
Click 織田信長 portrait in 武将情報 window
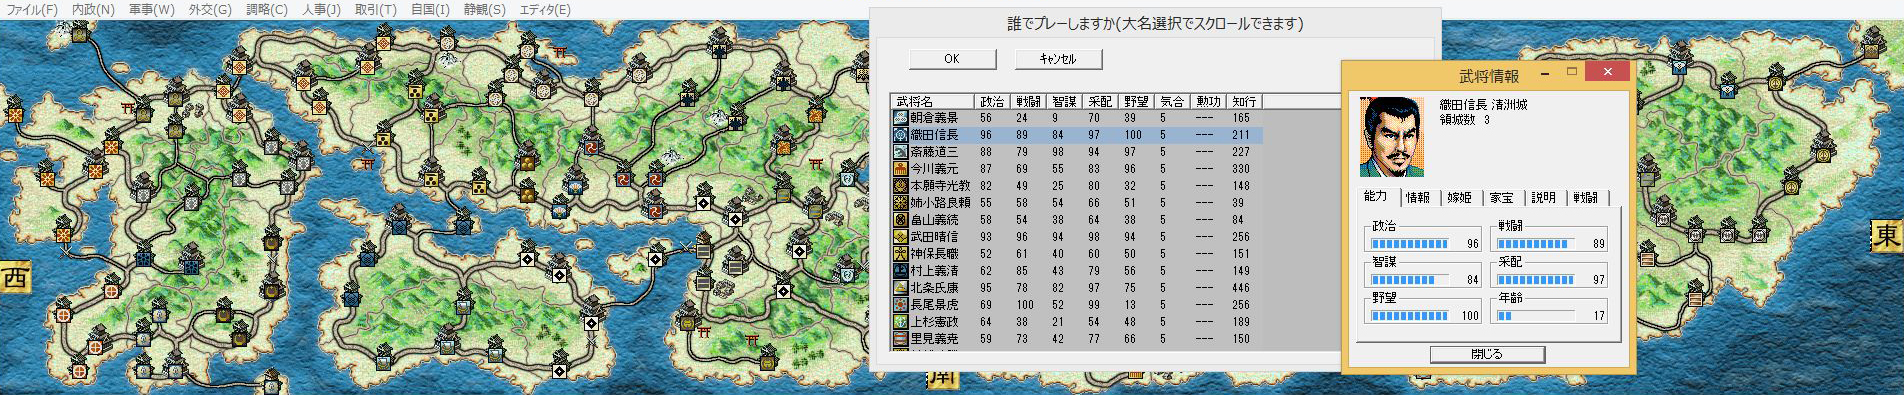pos(1392,137)
